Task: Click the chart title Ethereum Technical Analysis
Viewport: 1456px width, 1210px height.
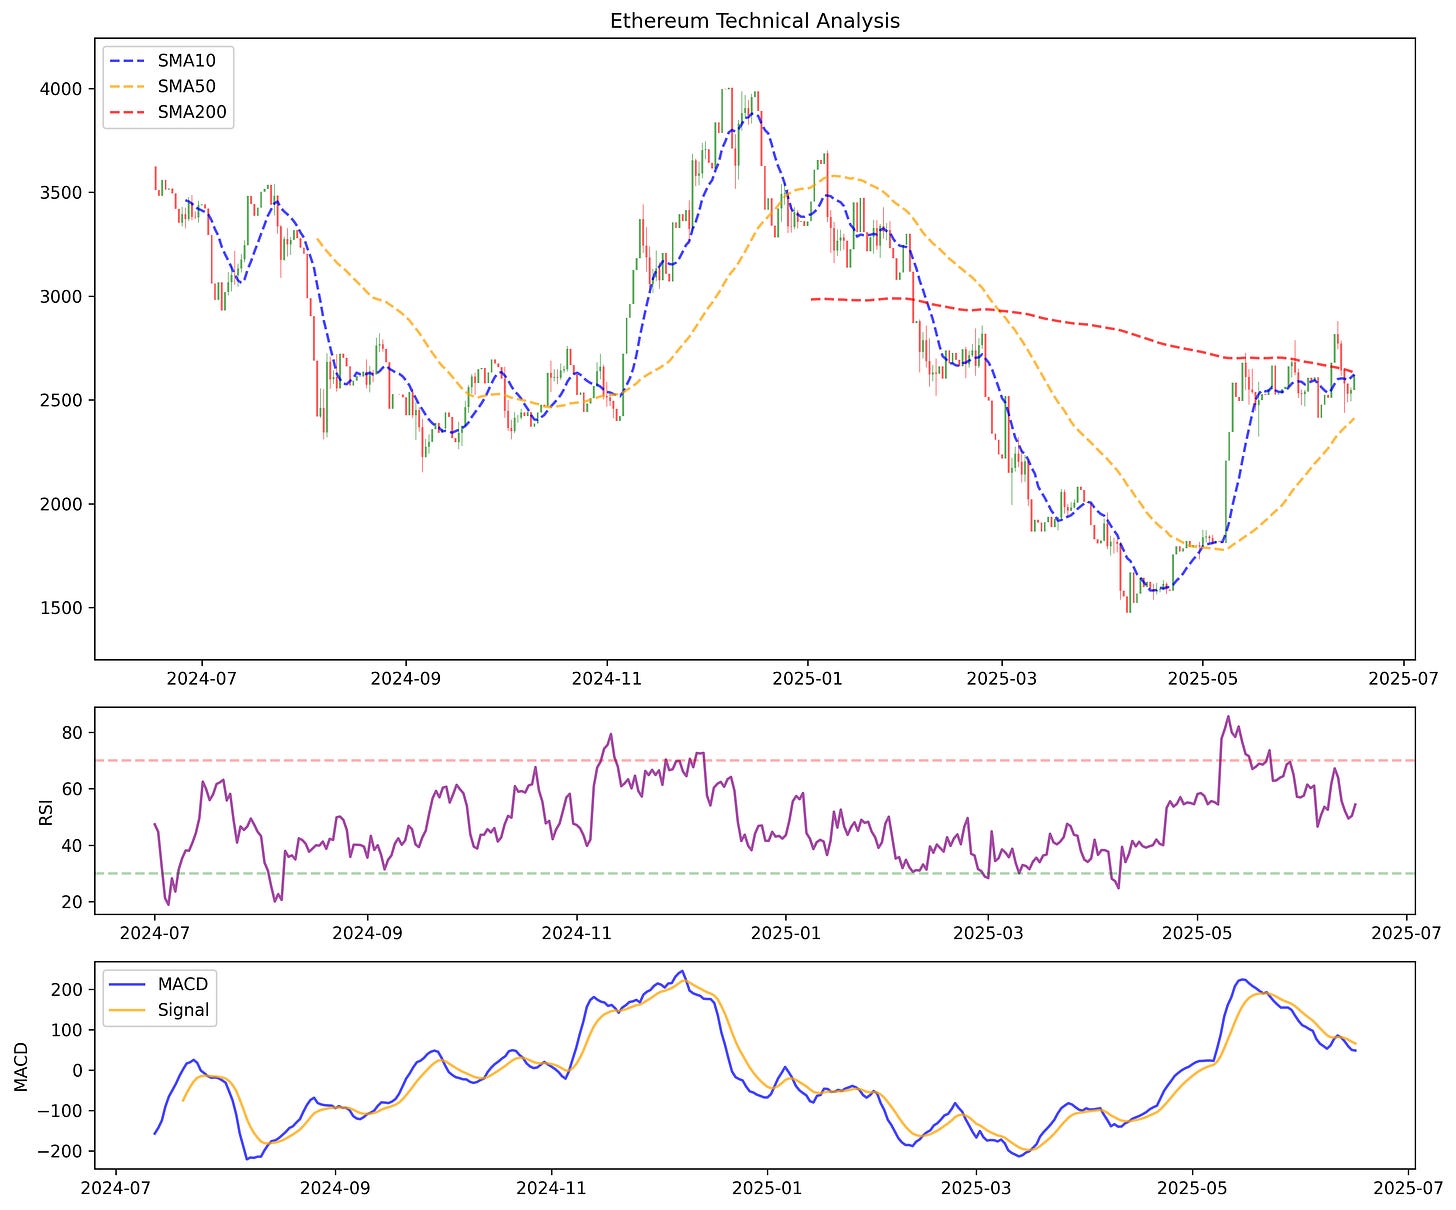Action: pyautogui.click(x=755, y=21)
